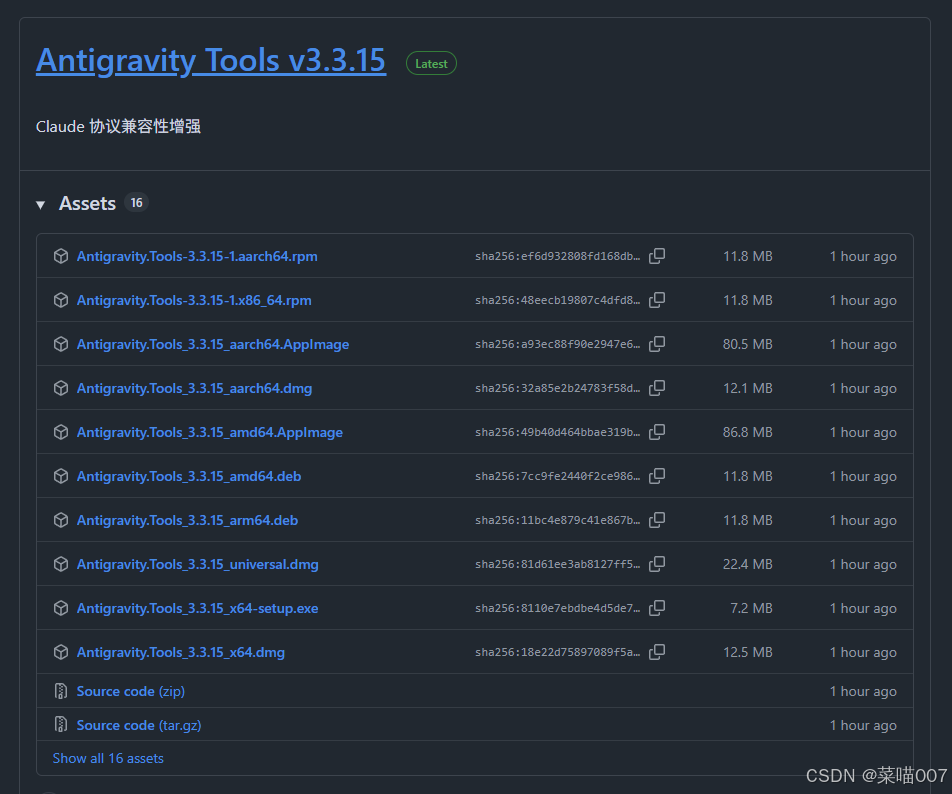
Task: Select hash text sha256:49b40d464bbae319b…
Action: (x=557, y=432)
